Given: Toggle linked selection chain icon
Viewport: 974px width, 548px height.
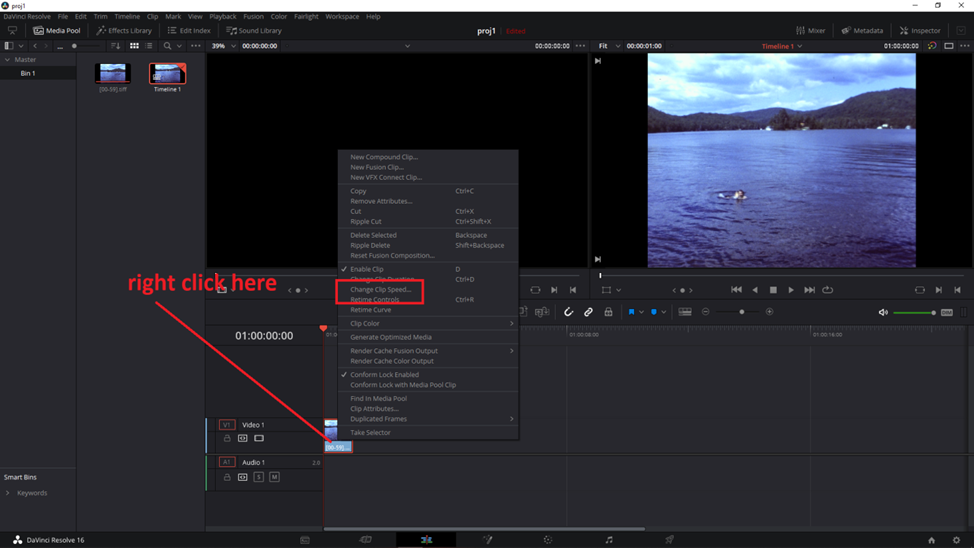Looking at the screenshot, I should tap(588, 312).
